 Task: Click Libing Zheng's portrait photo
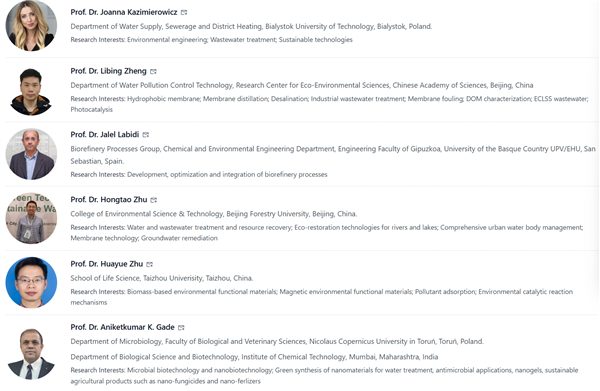pos(31,90)
